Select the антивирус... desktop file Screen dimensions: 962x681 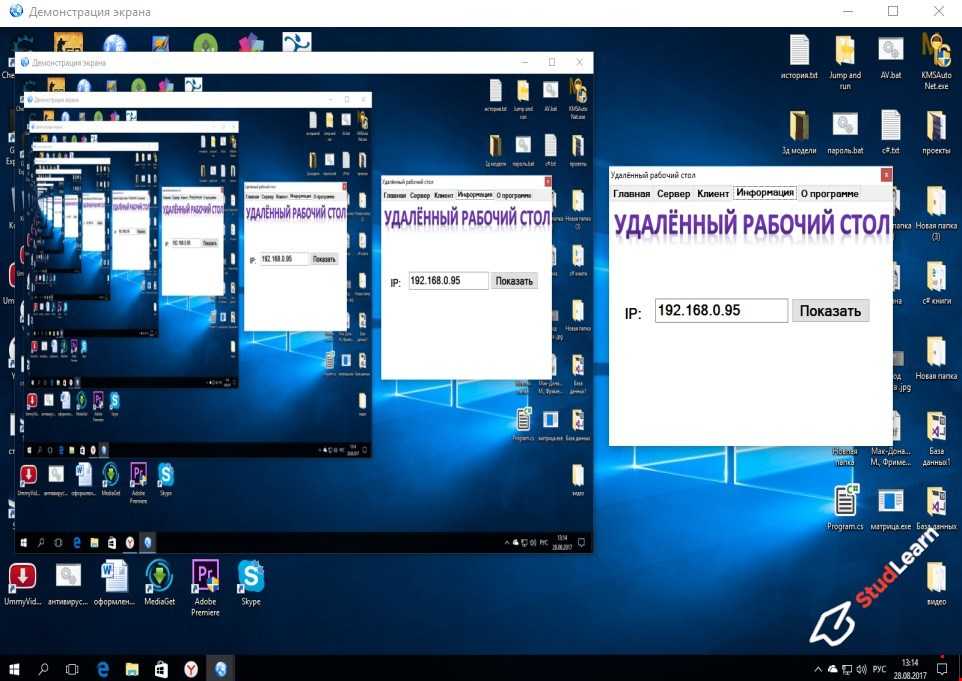[x=68, y=584]
